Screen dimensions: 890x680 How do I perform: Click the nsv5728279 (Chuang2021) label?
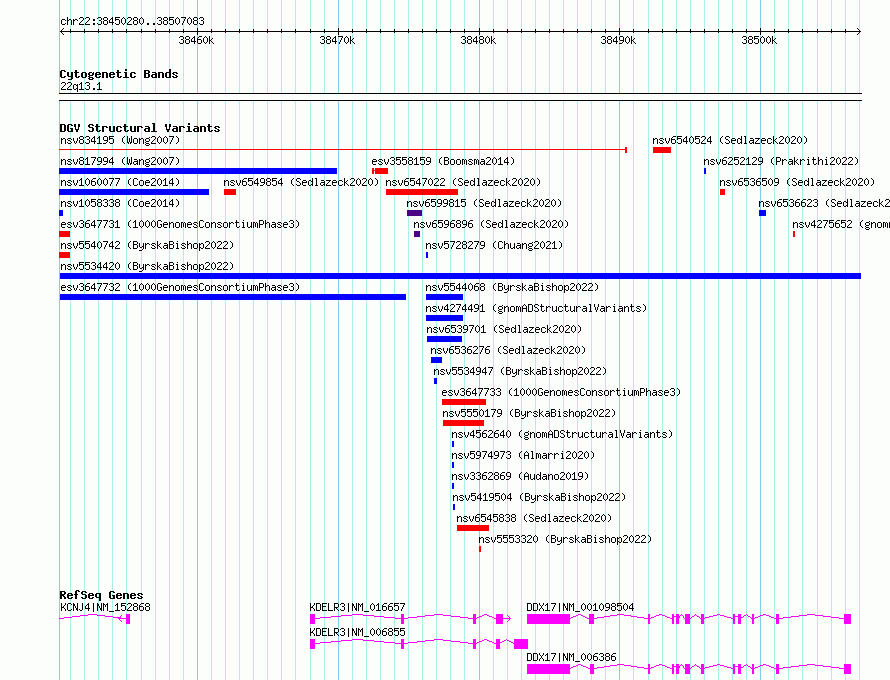pyautogui.click(x=494, y=245)
